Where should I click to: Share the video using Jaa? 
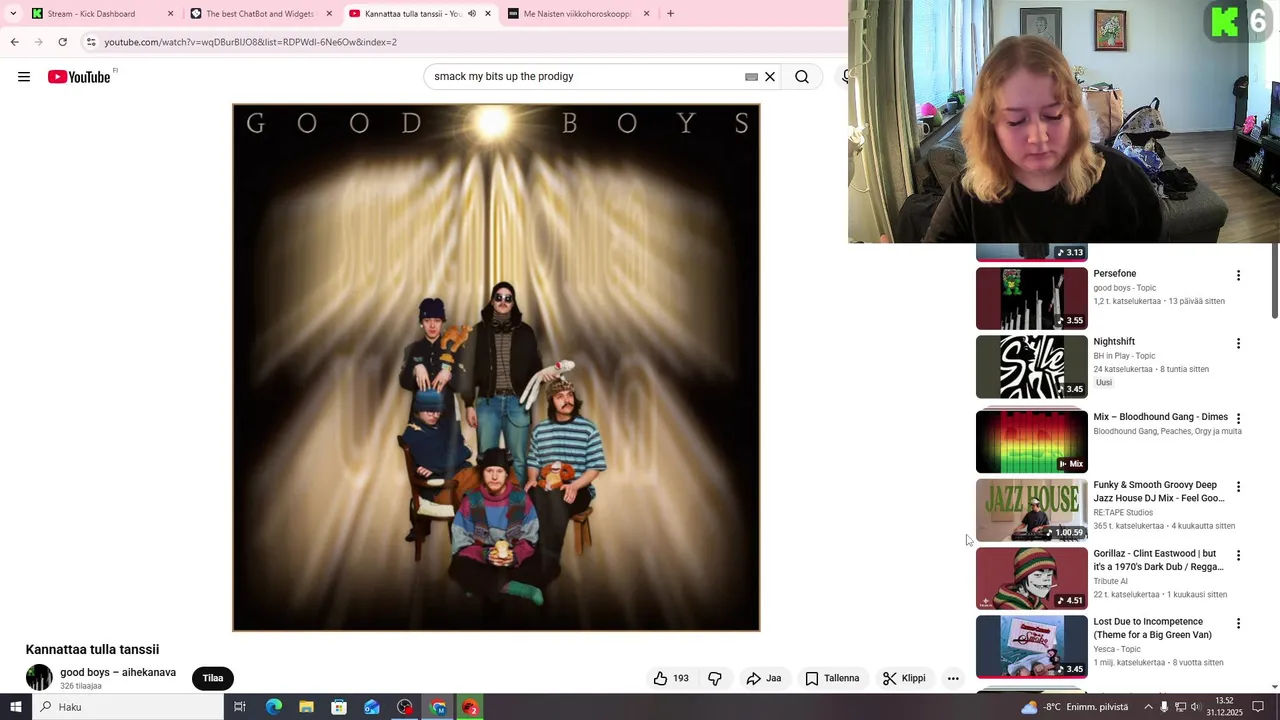click(764, 678)
